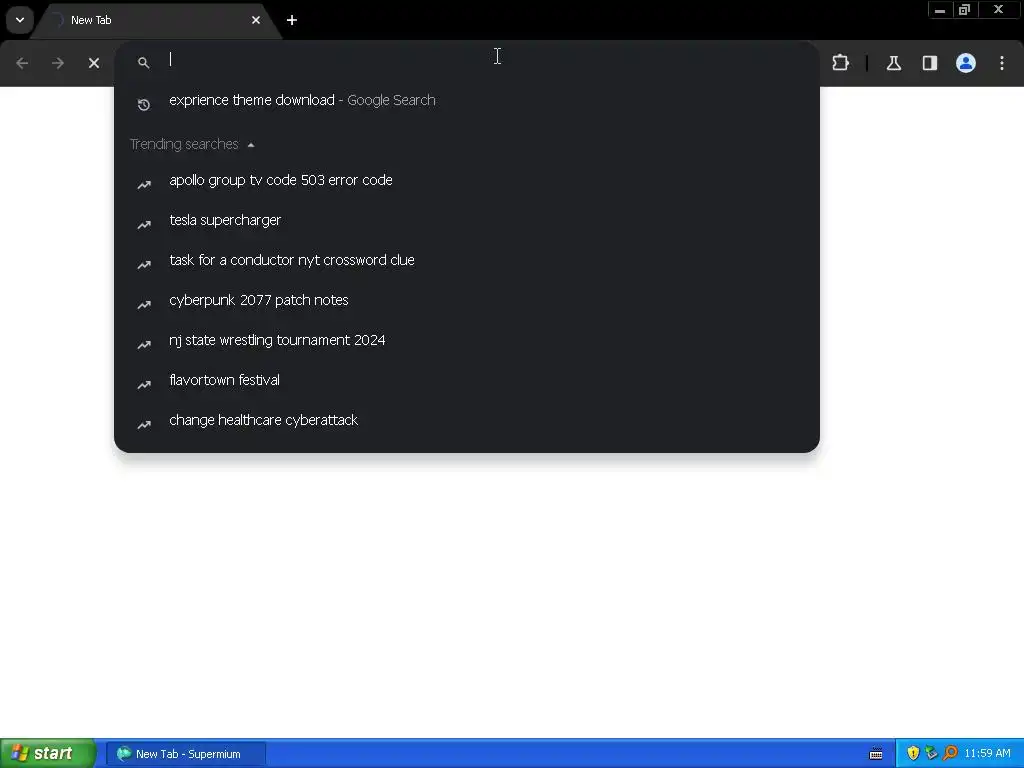The width and height of the screenshot is (1024, 768).
Task: Select 'flavortown festival' trending search
Action: [467, 380]
